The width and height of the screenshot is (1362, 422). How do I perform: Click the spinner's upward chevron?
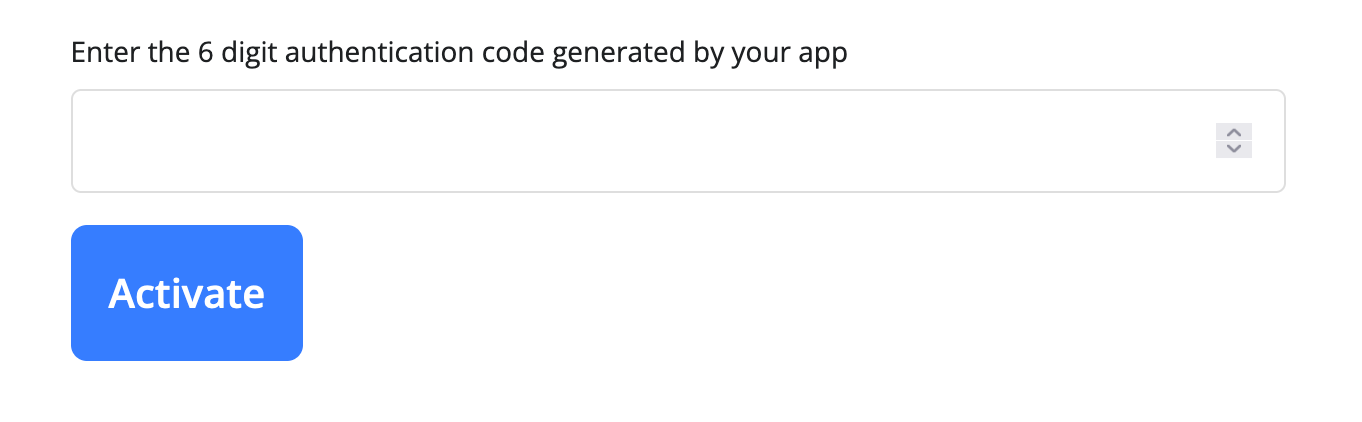tap(1233, 132)
